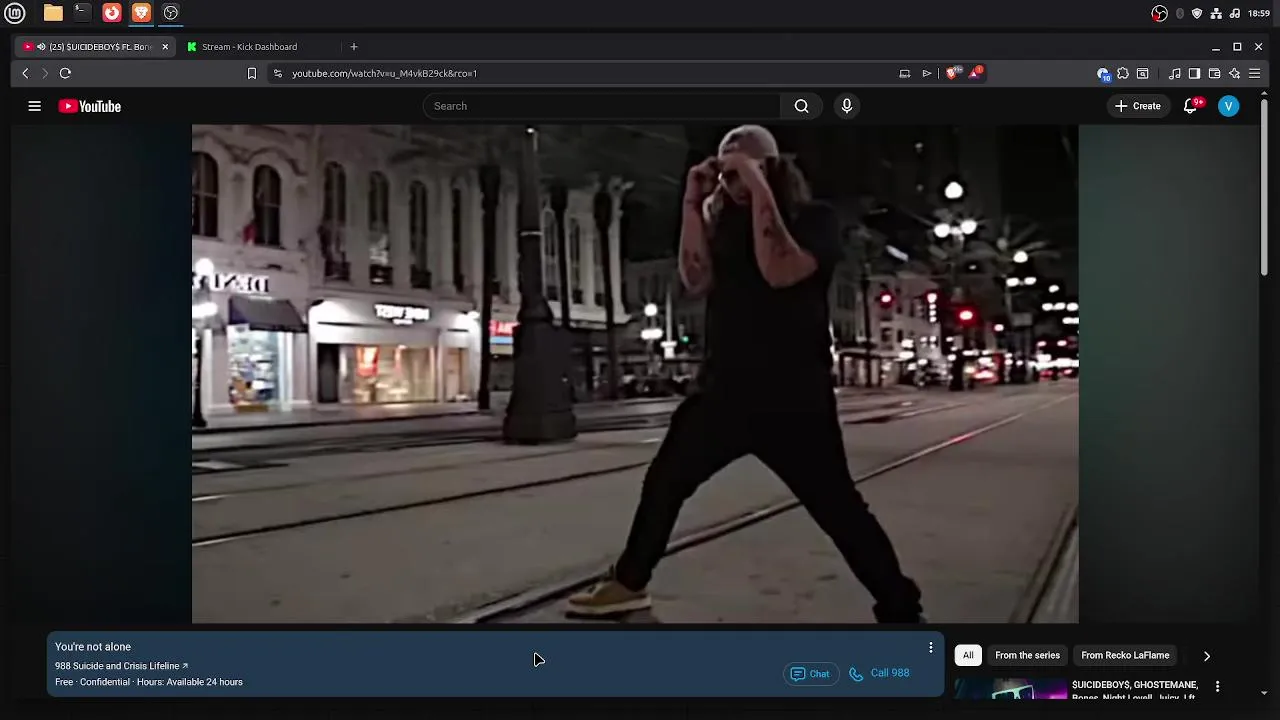Switch to the OBS Studio panel launcher
Image resolution: width=1280 pixels, height=720 pixels.
click(171, 13)
